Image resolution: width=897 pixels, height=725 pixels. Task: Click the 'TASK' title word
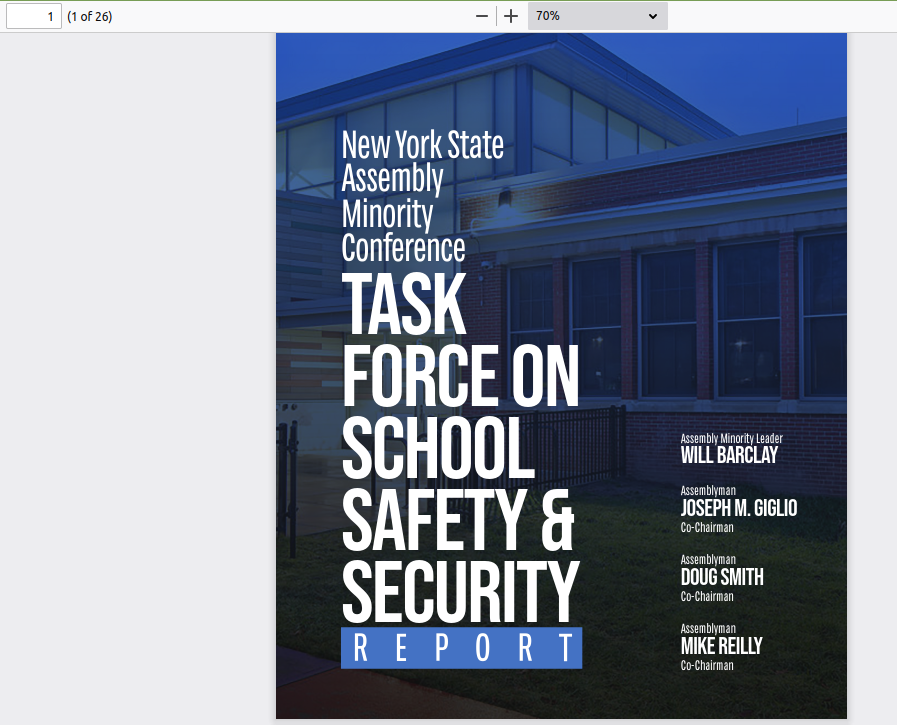(x=404, y=304)
